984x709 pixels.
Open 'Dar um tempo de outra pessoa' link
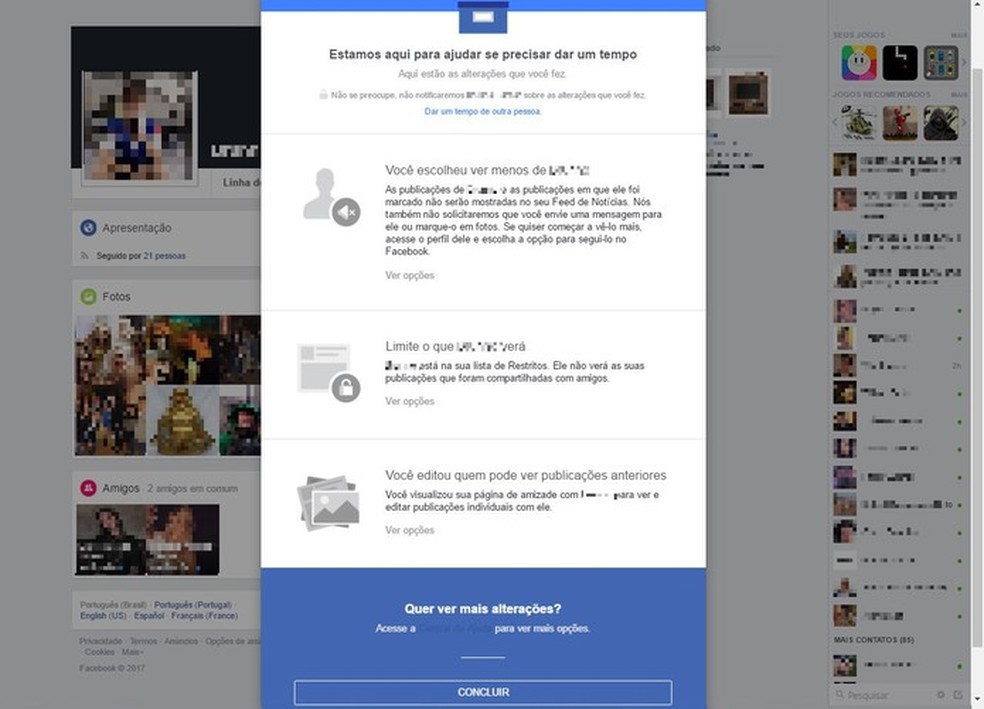(483, 111)
